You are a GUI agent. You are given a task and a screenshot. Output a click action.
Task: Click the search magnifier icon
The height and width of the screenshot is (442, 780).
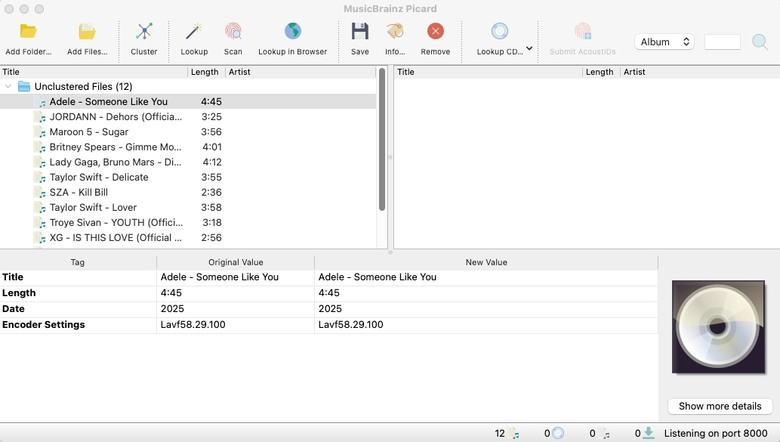(760, 42)
